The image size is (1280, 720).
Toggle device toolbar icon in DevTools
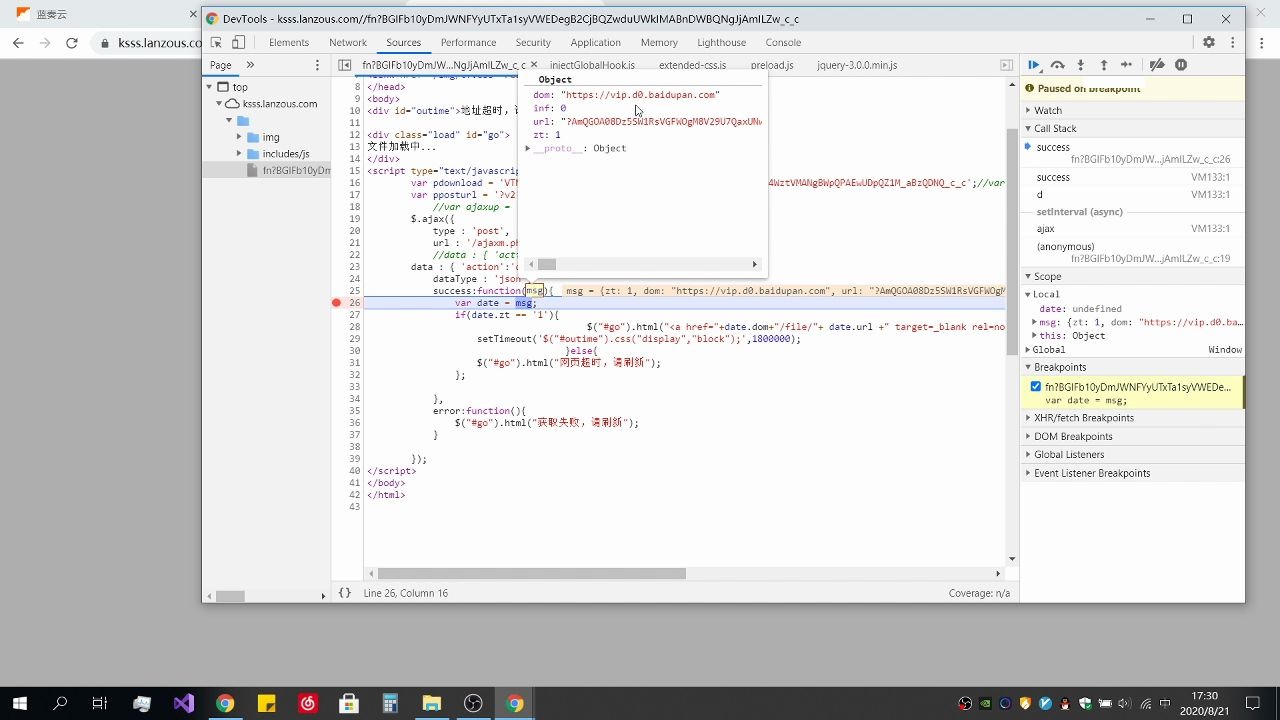click(x=238, y=43)
